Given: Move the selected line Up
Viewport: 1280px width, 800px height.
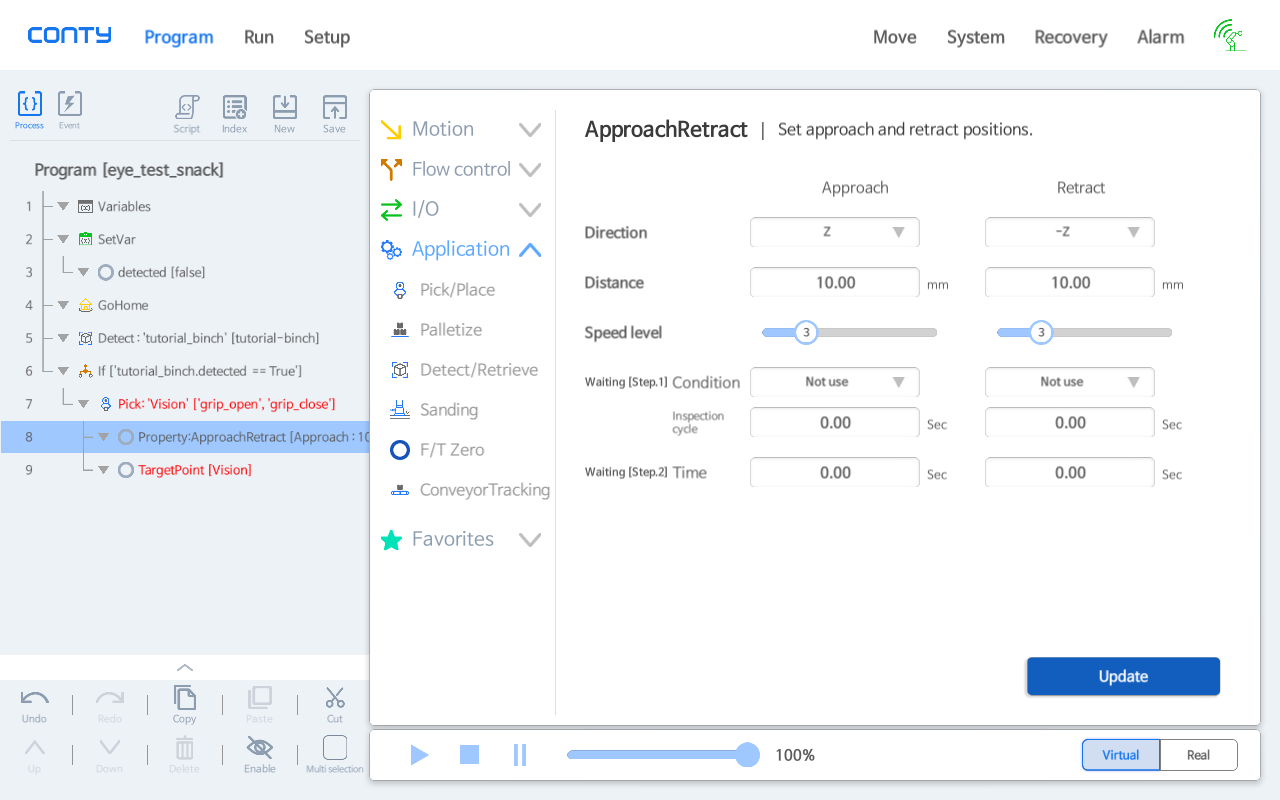Looking at the screenshot, I should tap(34, 755).
